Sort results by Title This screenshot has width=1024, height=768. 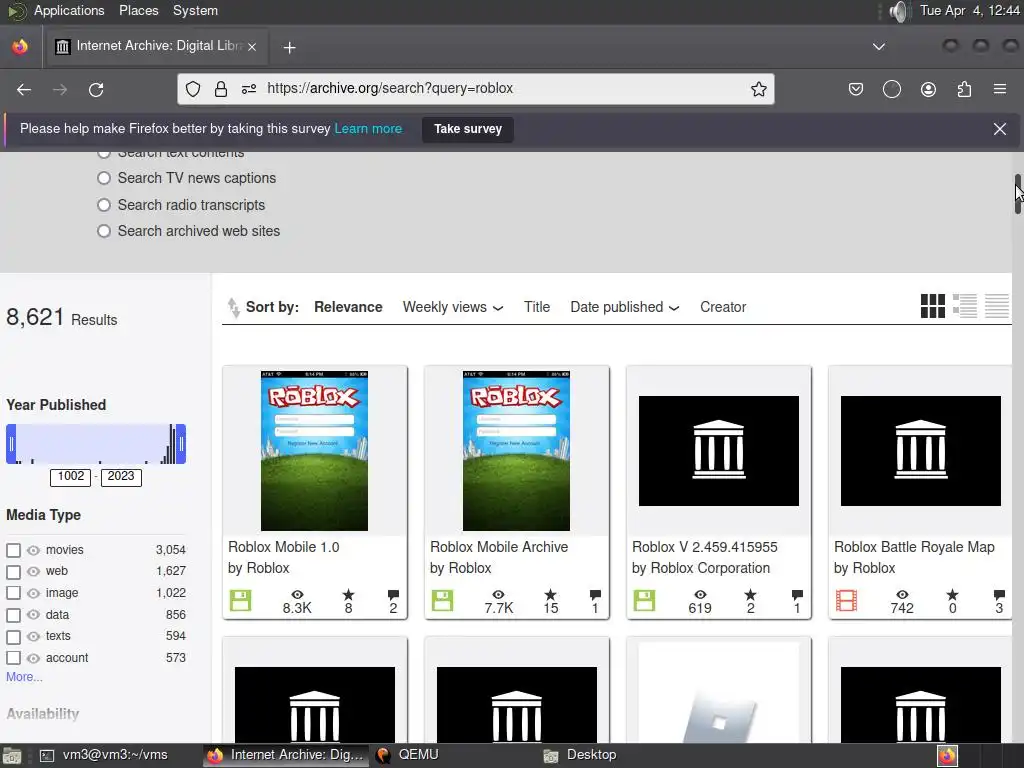pyautogui.click(x=537, y=307)
